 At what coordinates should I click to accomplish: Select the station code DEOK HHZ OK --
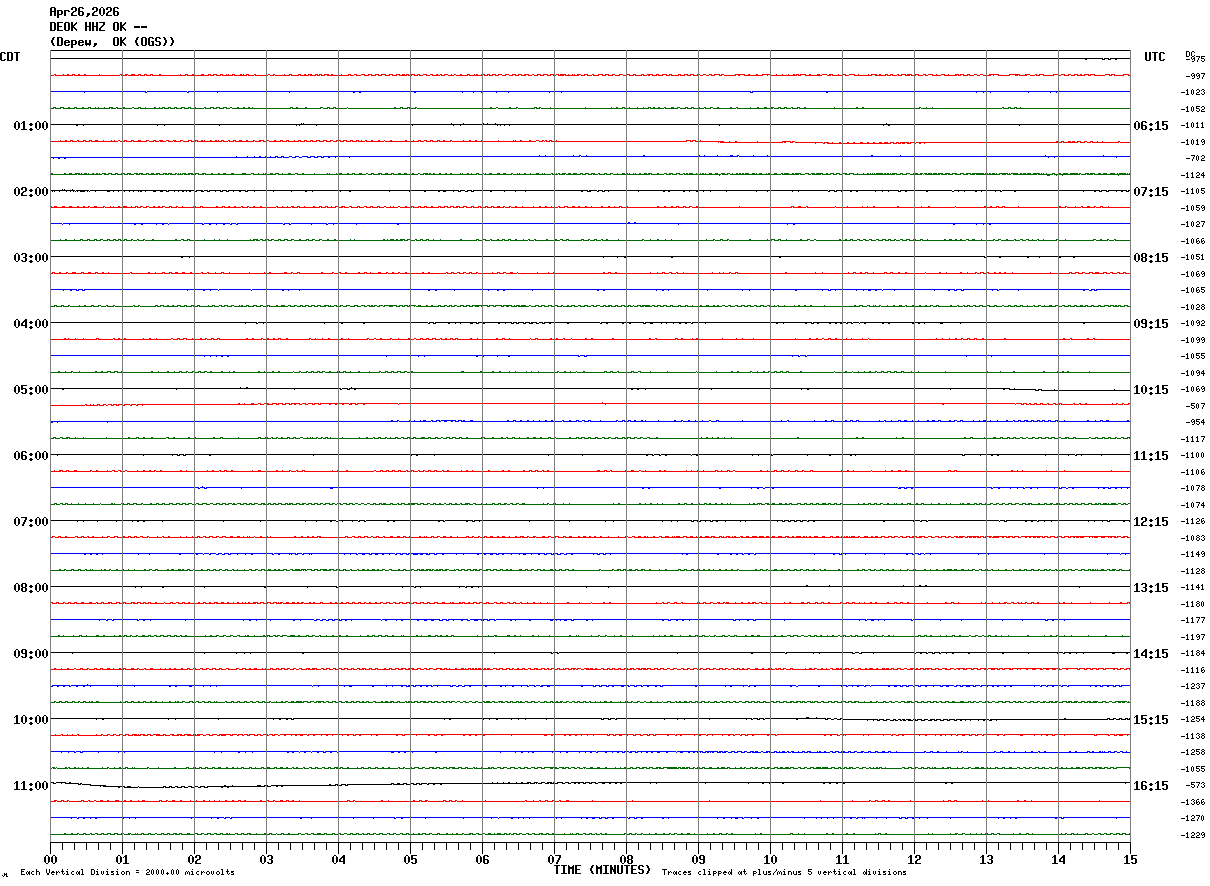coord(99,27)
